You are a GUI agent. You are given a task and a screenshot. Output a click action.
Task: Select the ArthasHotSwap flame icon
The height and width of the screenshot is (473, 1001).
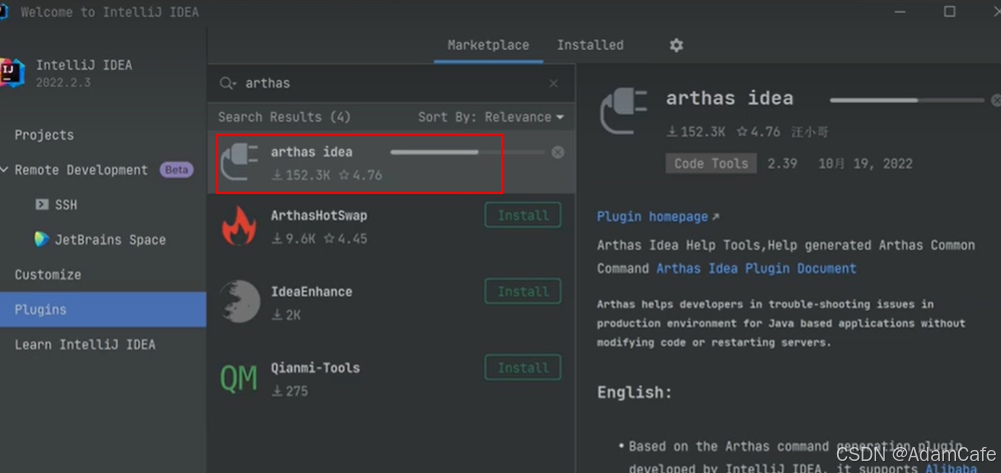[x=239, y=226]
